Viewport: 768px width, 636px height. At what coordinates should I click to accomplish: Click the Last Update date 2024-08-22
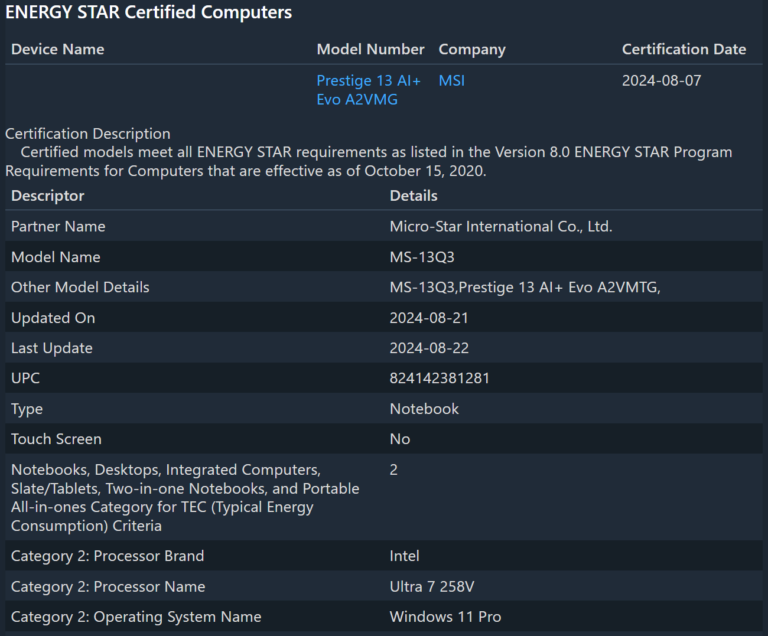(x=429, y=348)
